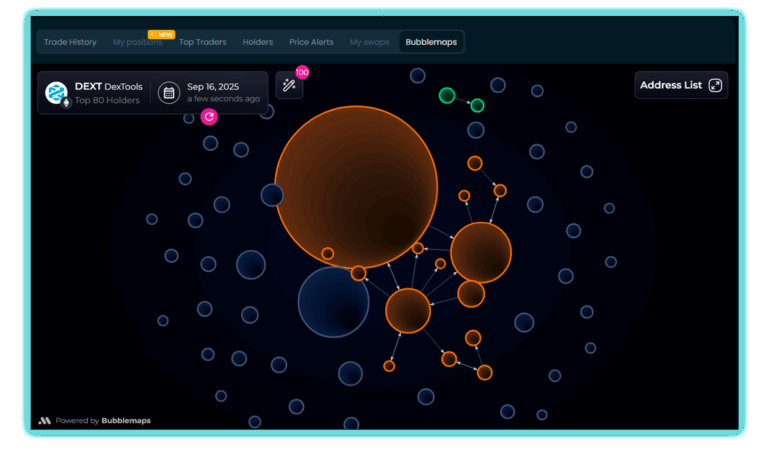Open the My positions tab
The image size is (768, 449).
(137, 42)
